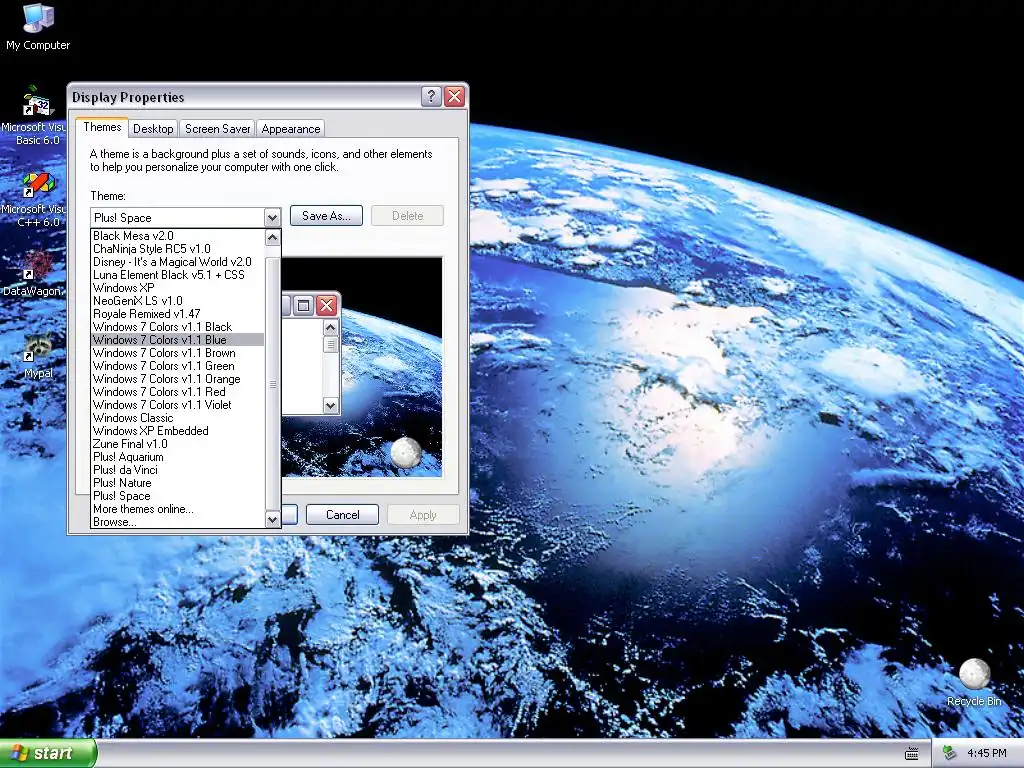Click the on-screen keyboard tray icon
Viewport: 1024px width, 768px height.
pyautogui.click(x=912, y=754)
